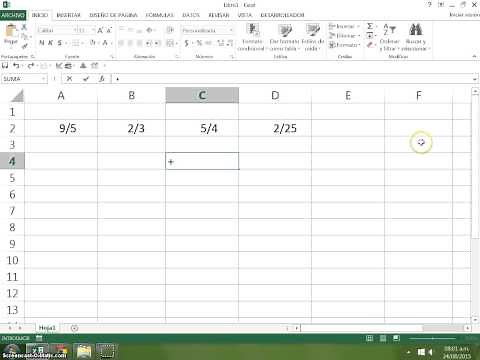The width and height of the screenshot is (480, 360).
Task: Open the font name dropdown
Action: (x=75, y=30)
